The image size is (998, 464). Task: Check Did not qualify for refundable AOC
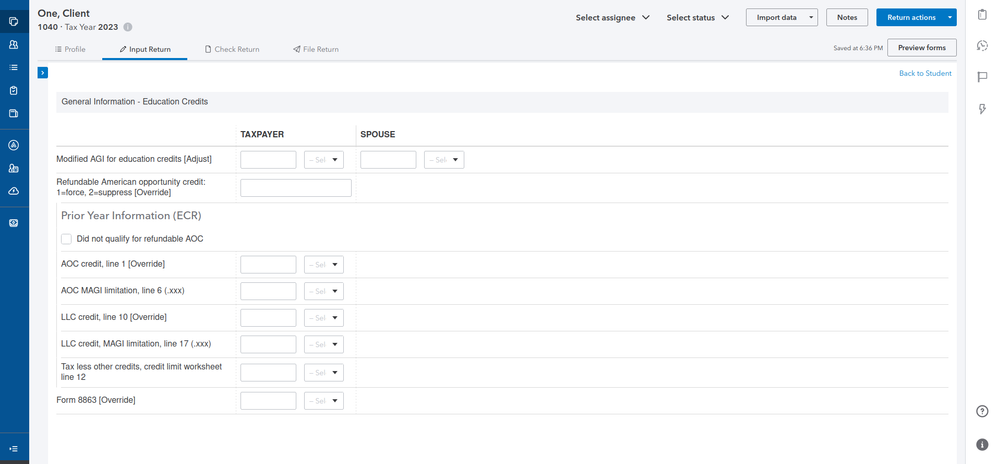67,239
